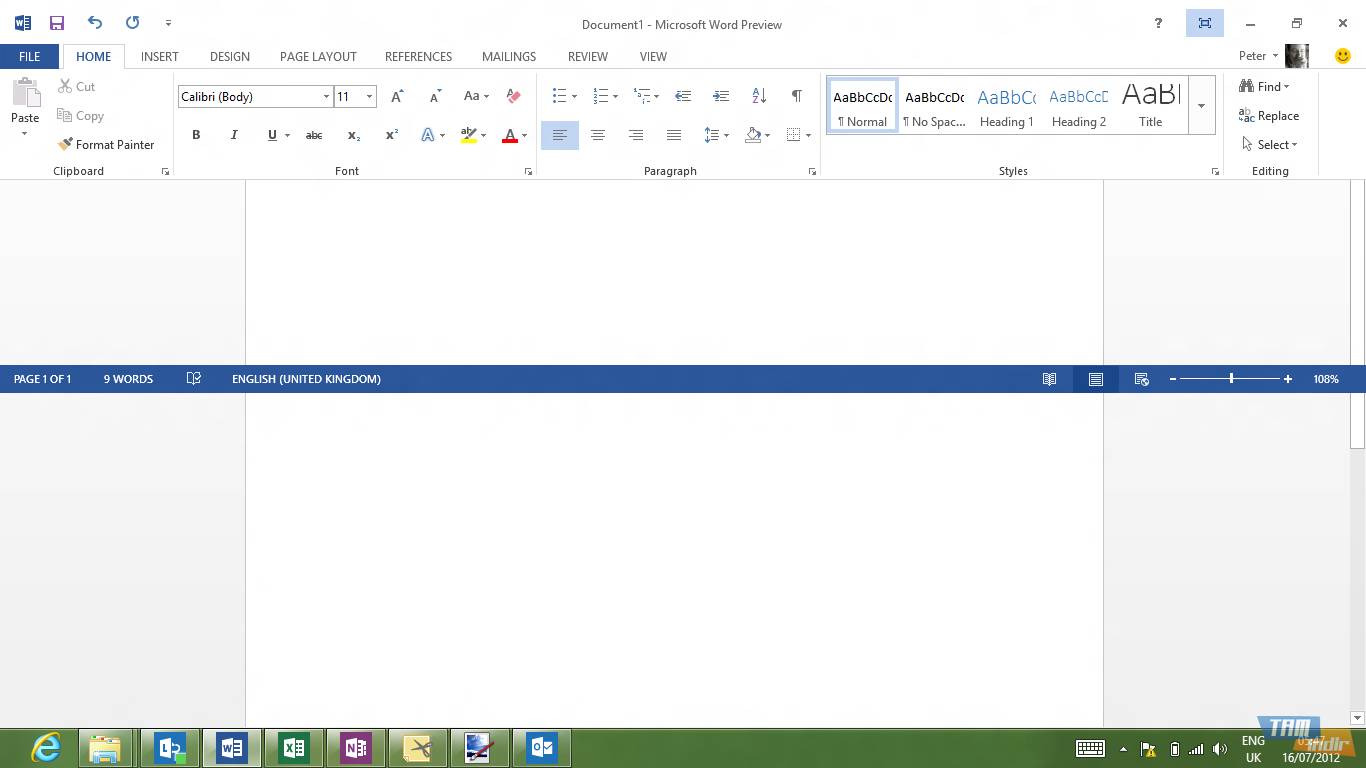Open the font size dropdown
1366x768 pixels.
[369, 97]
